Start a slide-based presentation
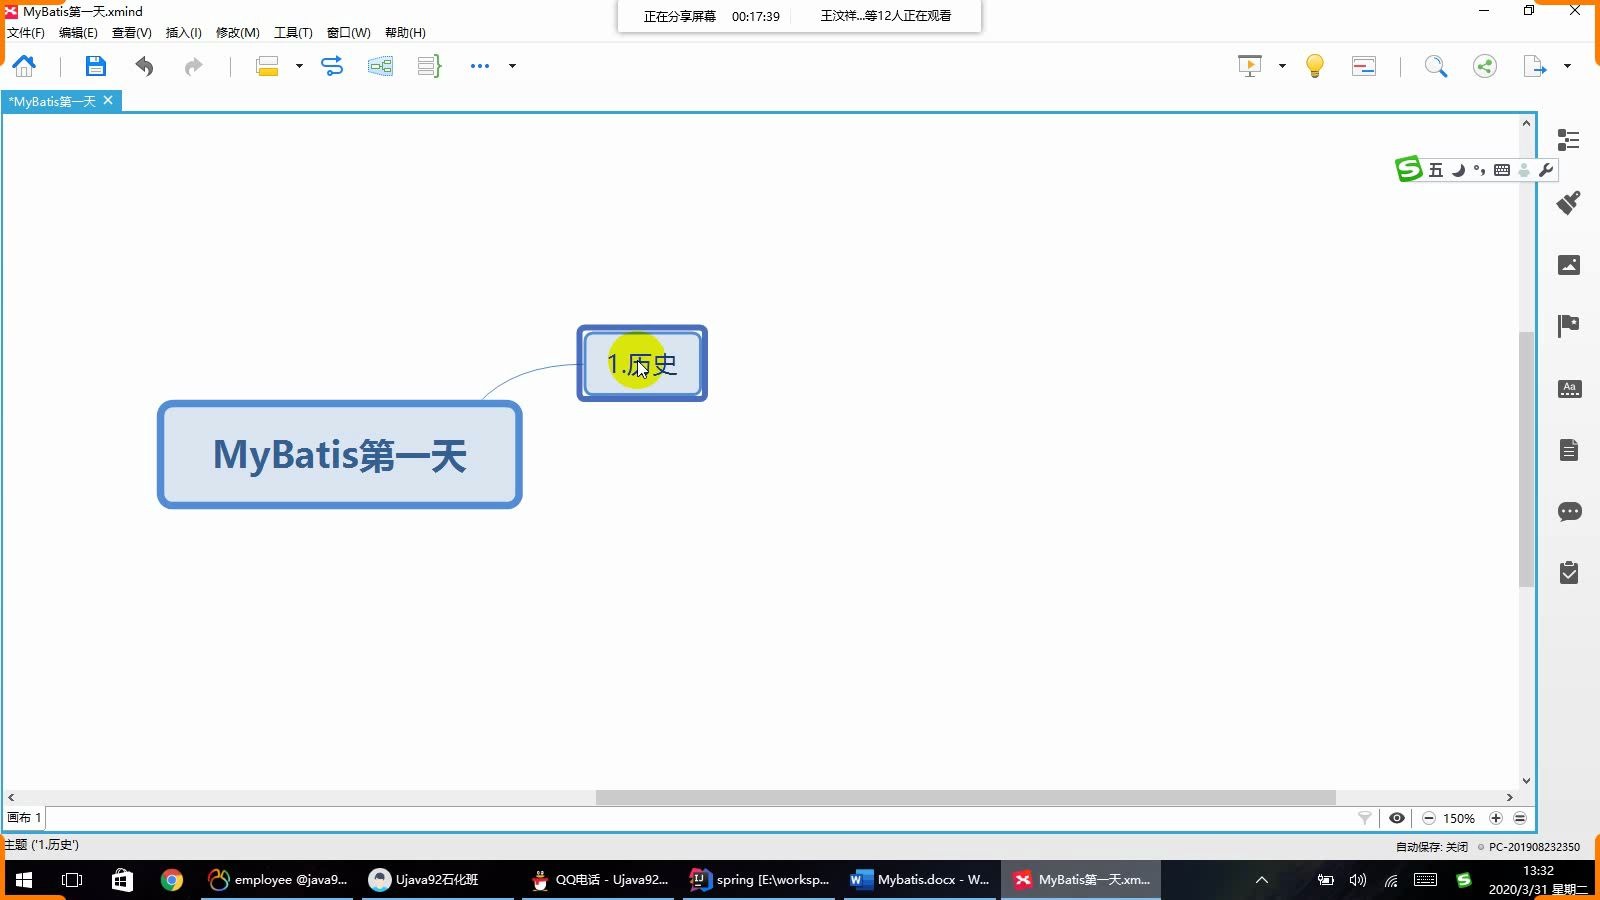 click(x=1249, y=66)
